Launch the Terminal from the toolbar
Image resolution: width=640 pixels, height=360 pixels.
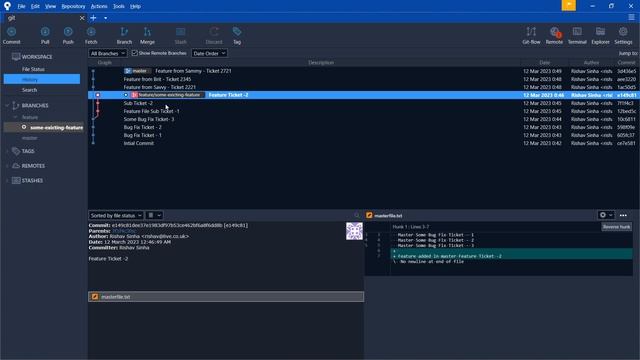[x=577, y=36]
